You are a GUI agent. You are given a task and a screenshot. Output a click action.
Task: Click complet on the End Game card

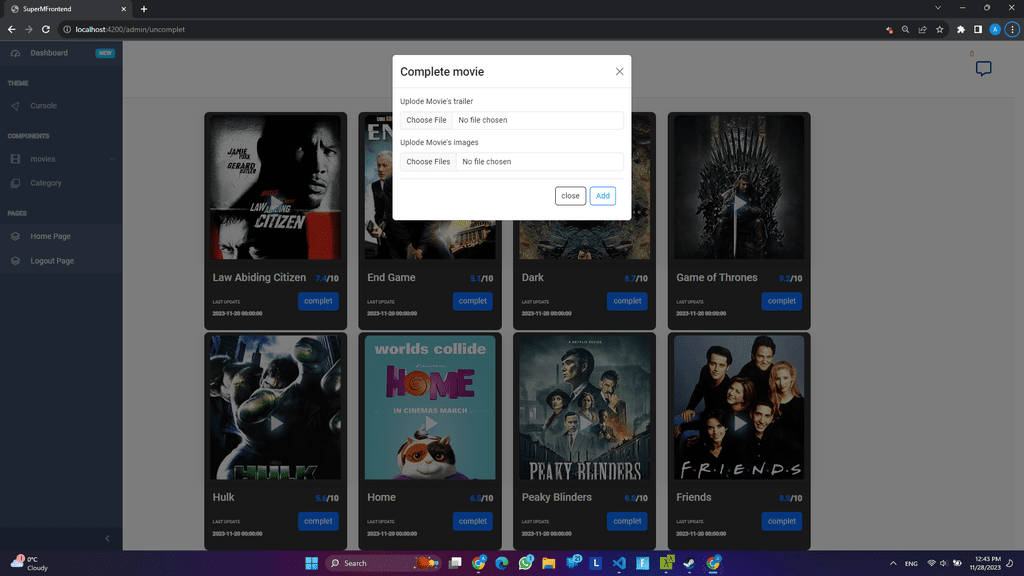pyautogui.click(x=472, y=301)
